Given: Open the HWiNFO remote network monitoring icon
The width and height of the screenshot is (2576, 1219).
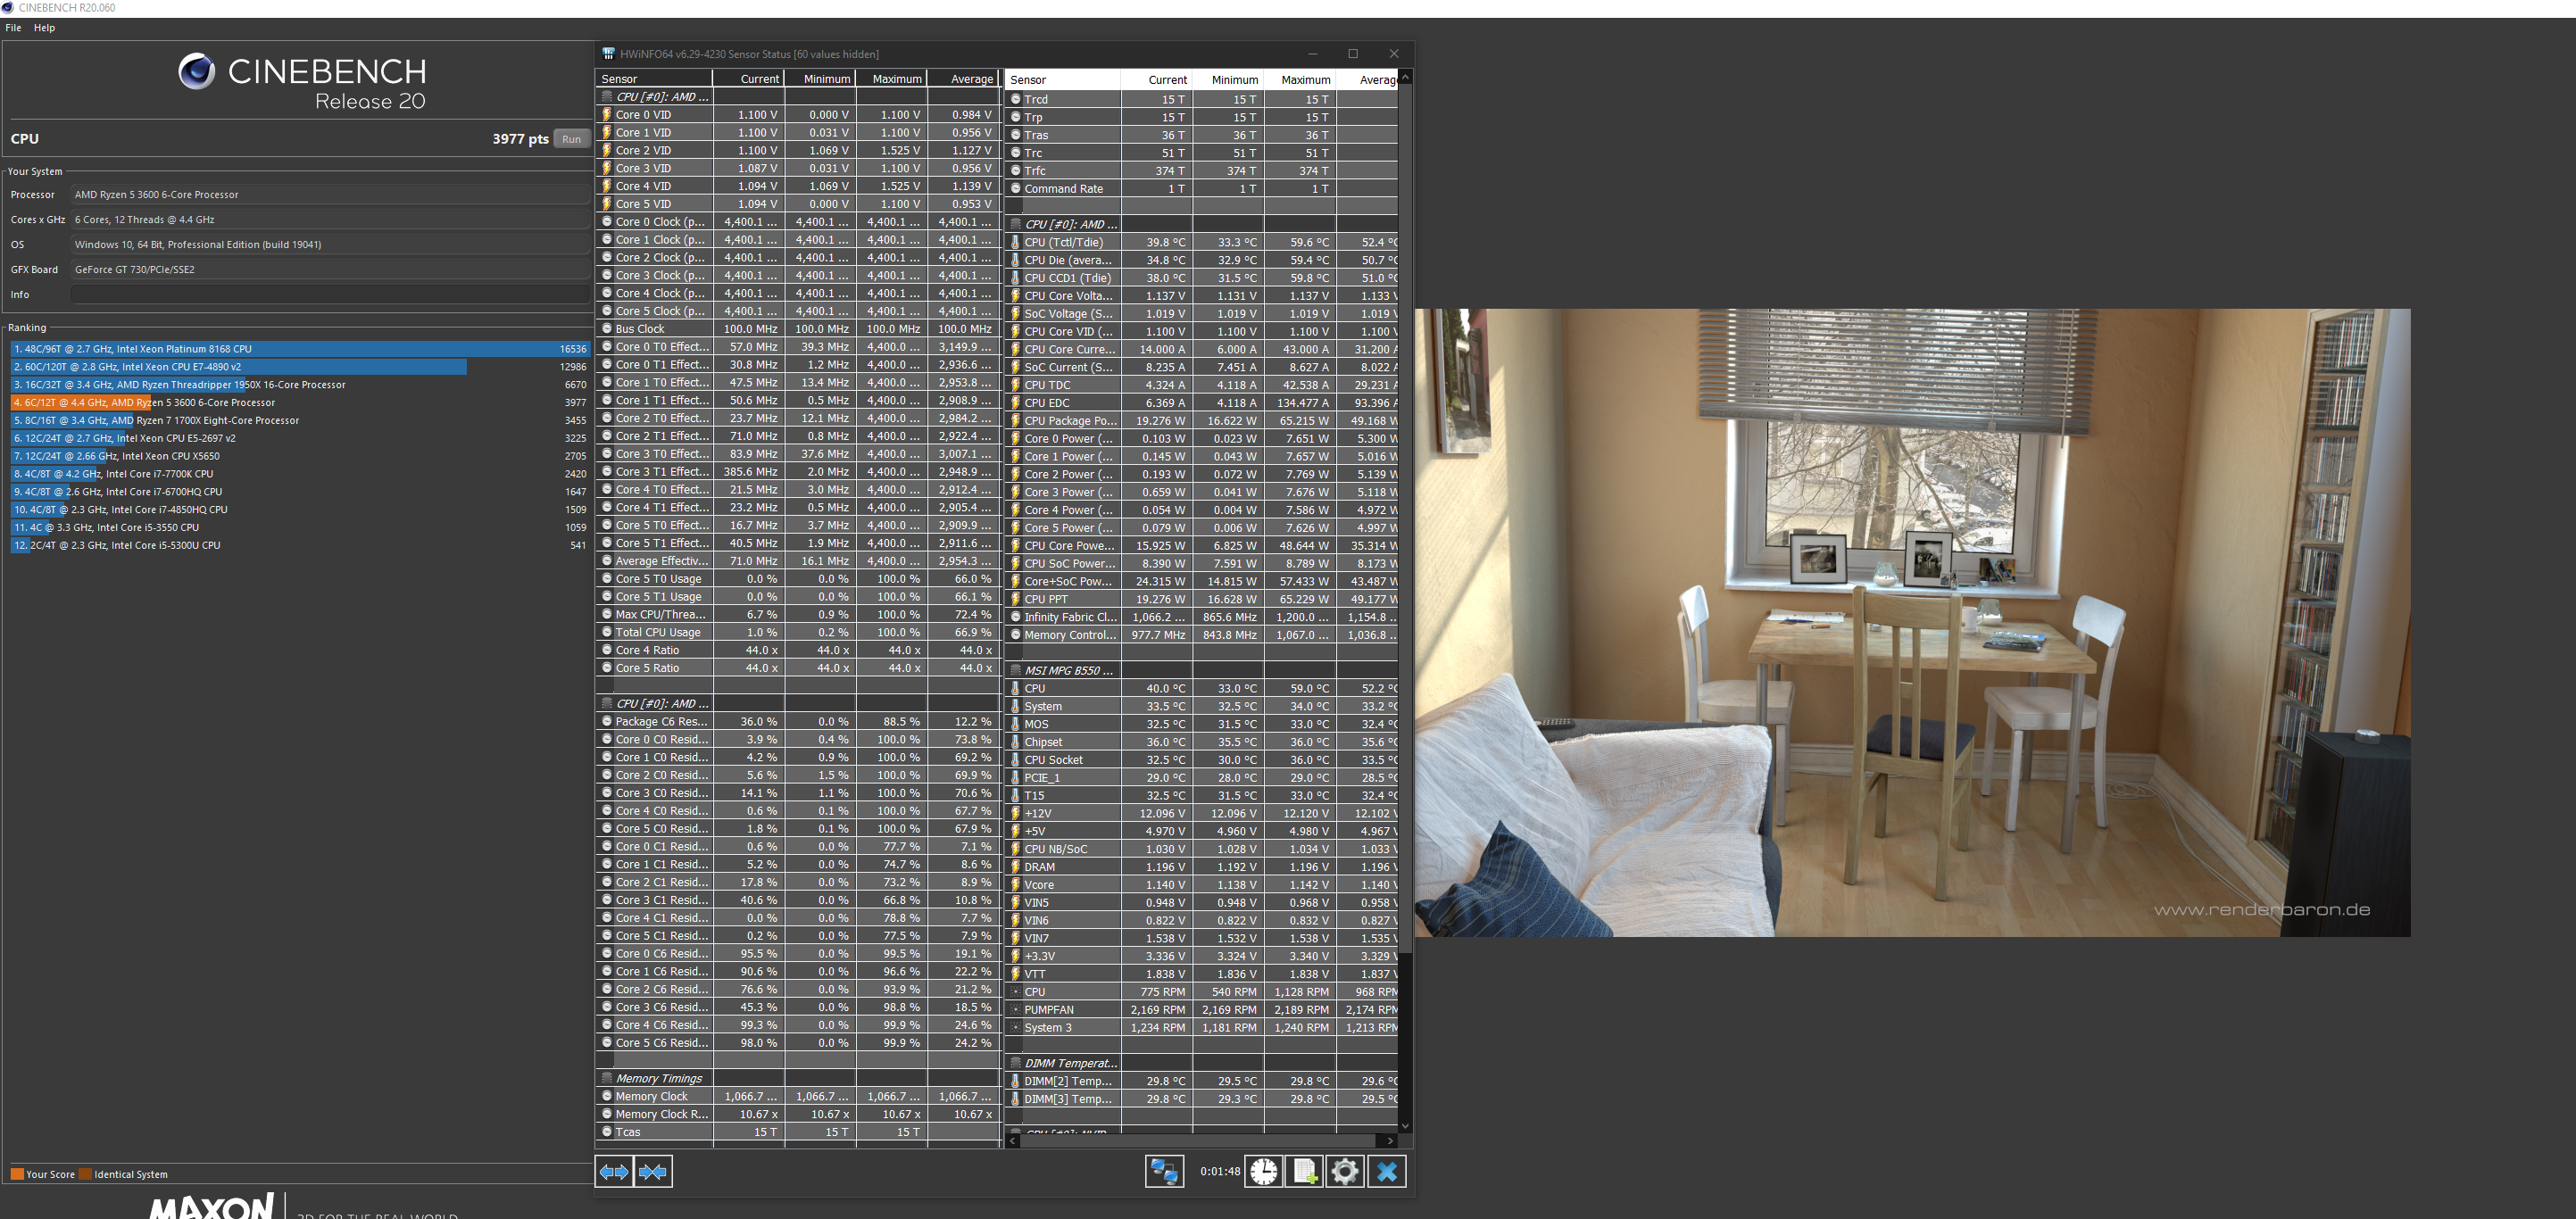Looking at the screenshot, I should [x=1164, y=1171].
